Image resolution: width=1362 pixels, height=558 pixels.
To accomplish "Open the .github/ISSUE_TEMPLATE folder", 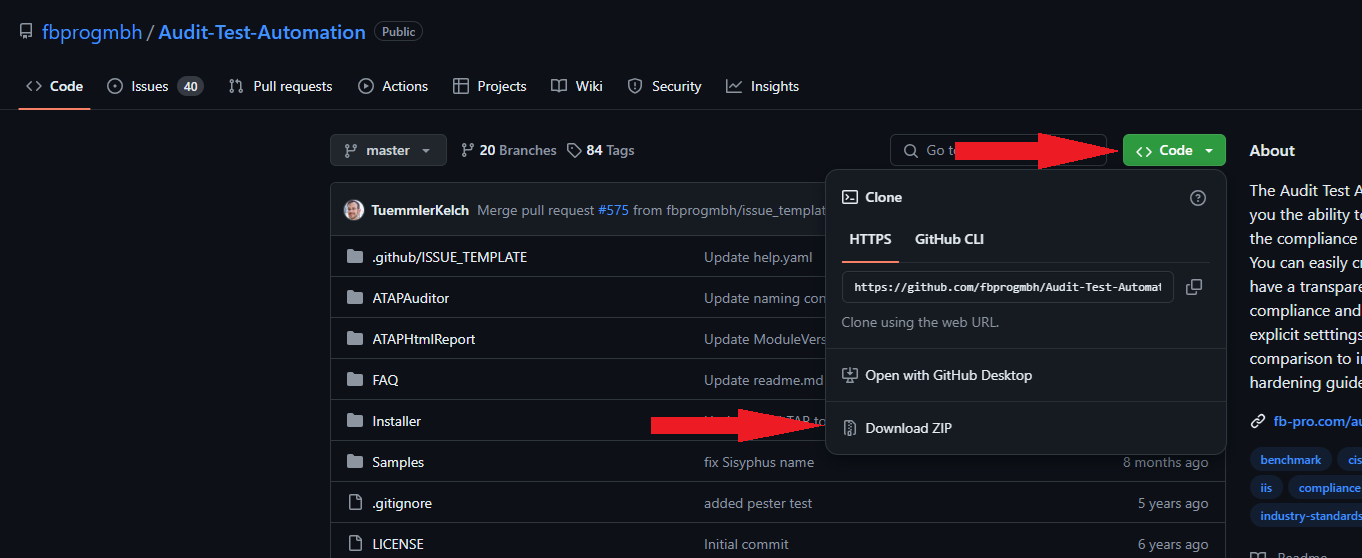I will pos(450,257).
